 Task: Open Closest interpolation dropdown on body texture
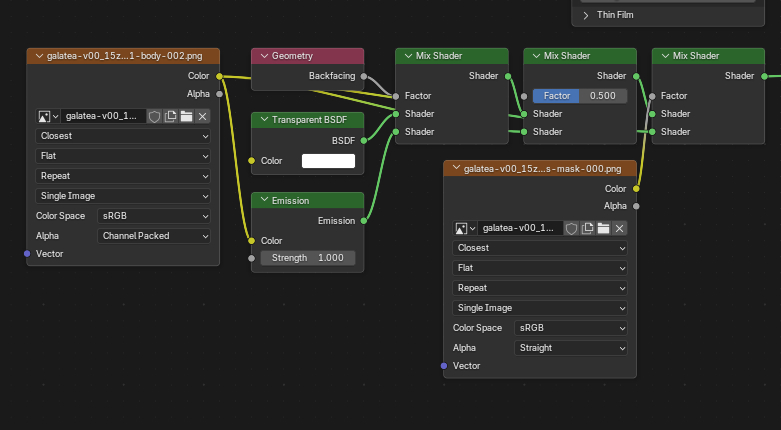[123, 136]
